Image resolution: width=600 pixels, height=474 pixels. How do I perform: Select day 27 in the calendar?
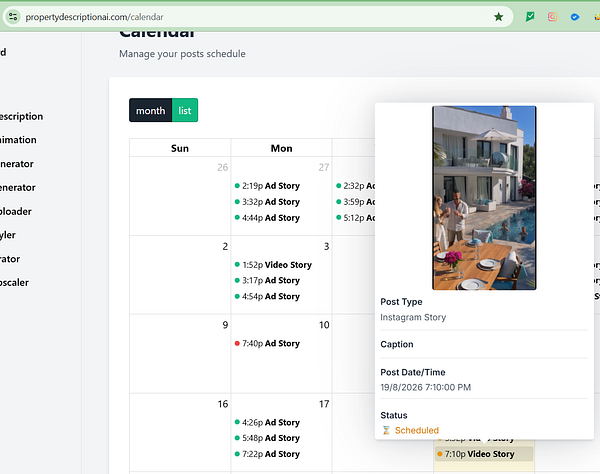pos(324,167)
